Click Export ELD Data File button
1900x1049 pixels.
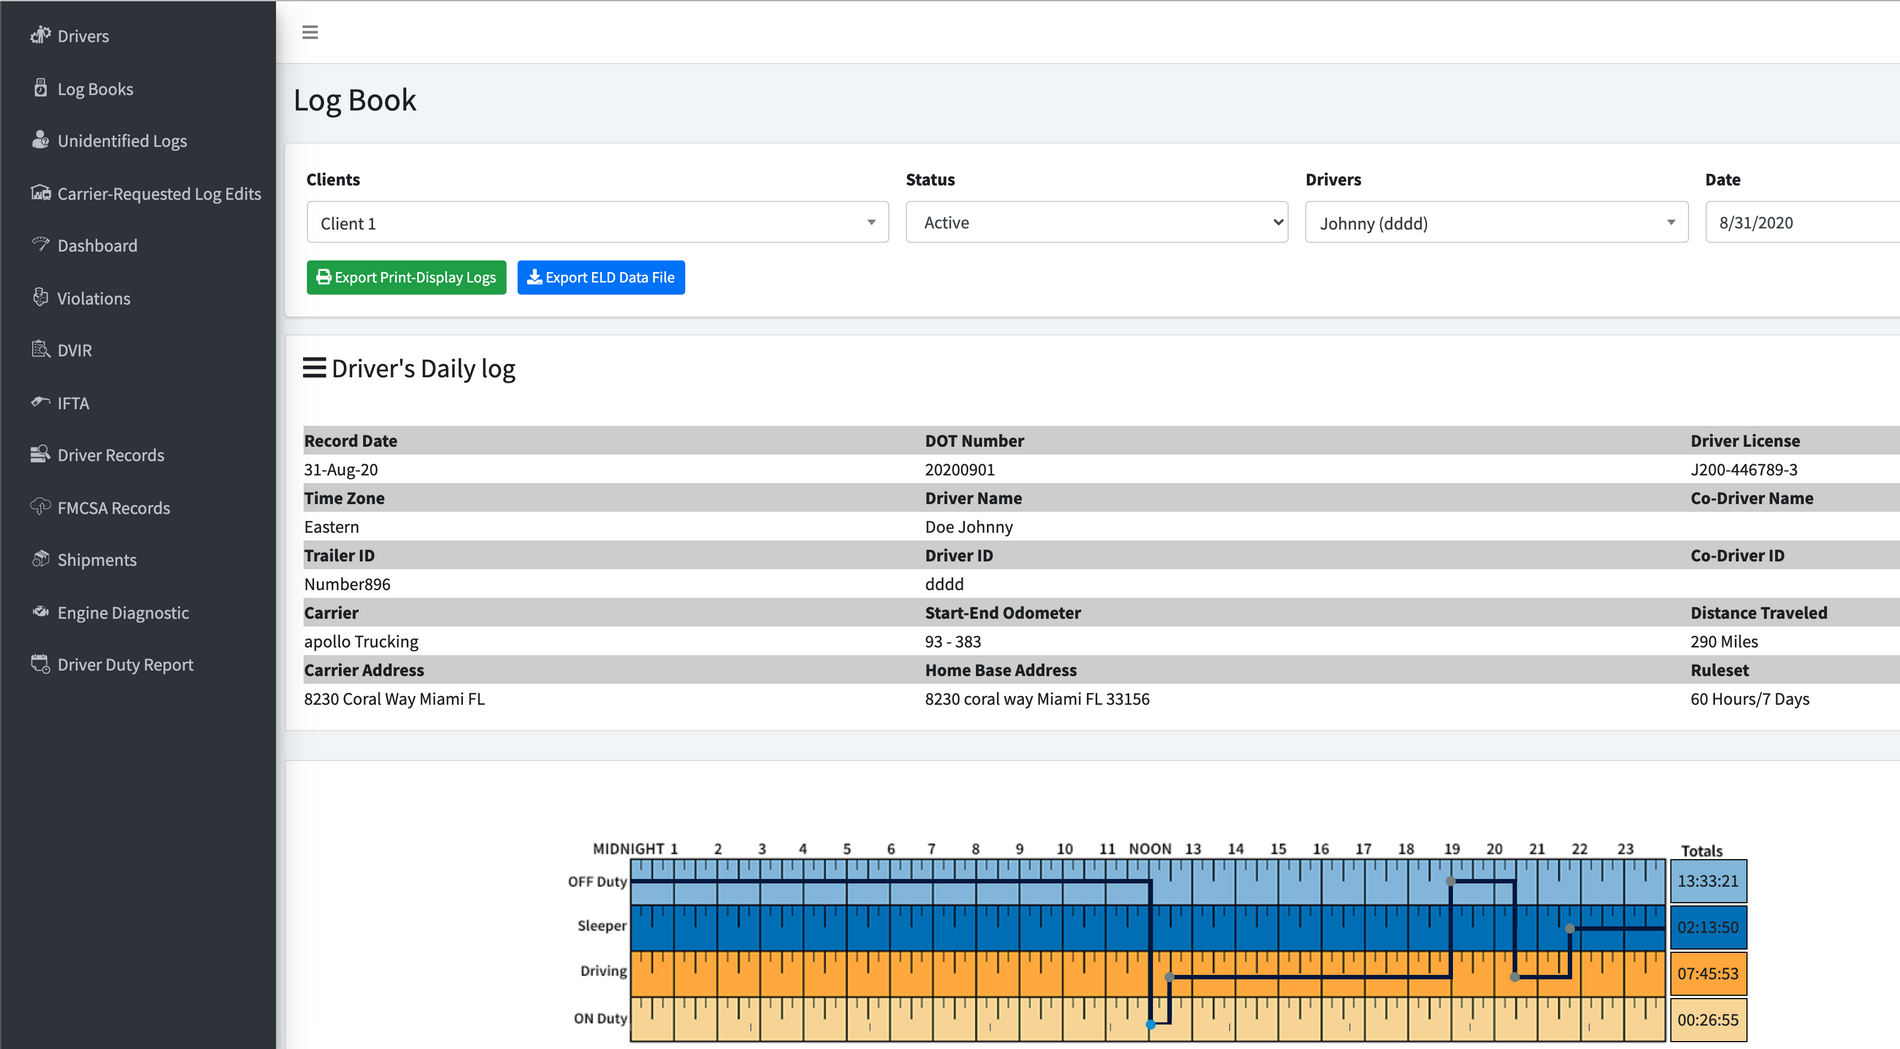pyautogui.click(x=601, y=277)
